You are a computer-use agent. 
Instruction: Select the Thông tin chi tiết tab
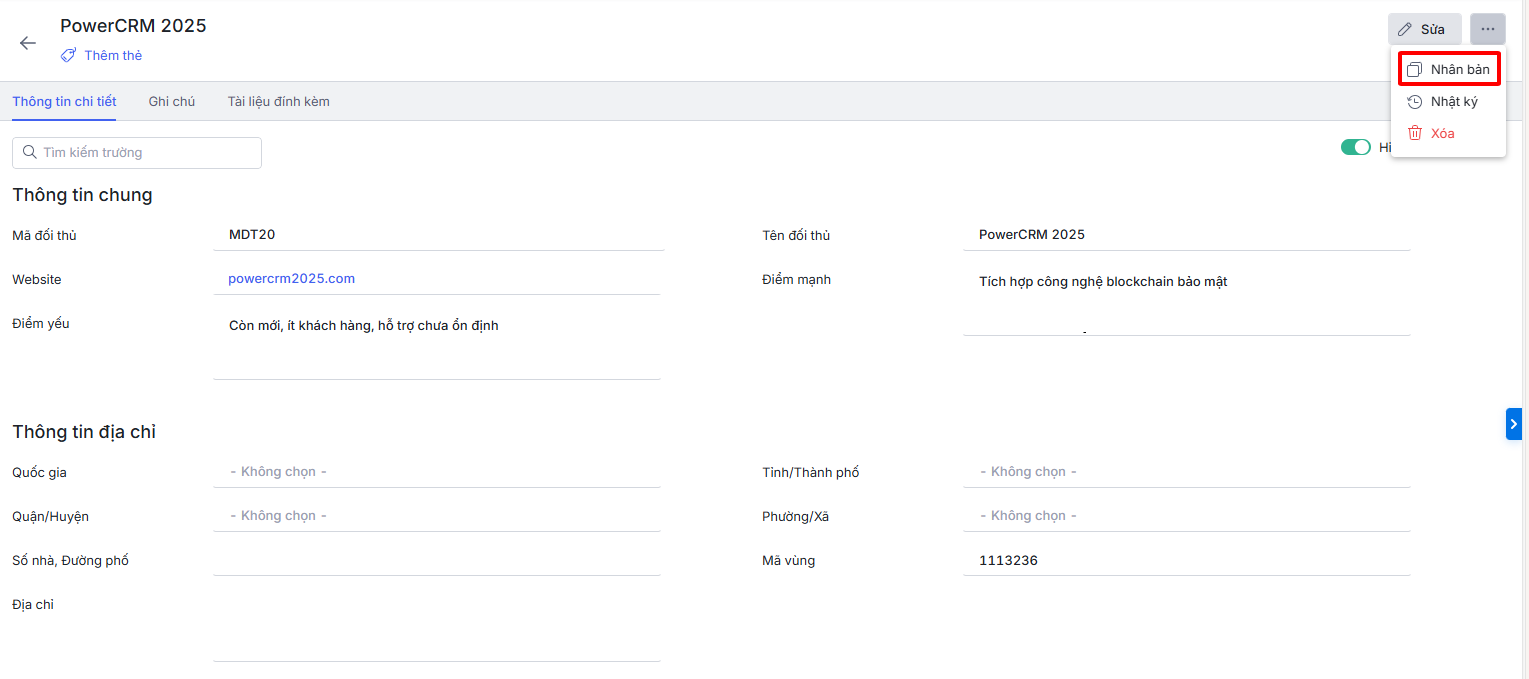pos(64,101)
